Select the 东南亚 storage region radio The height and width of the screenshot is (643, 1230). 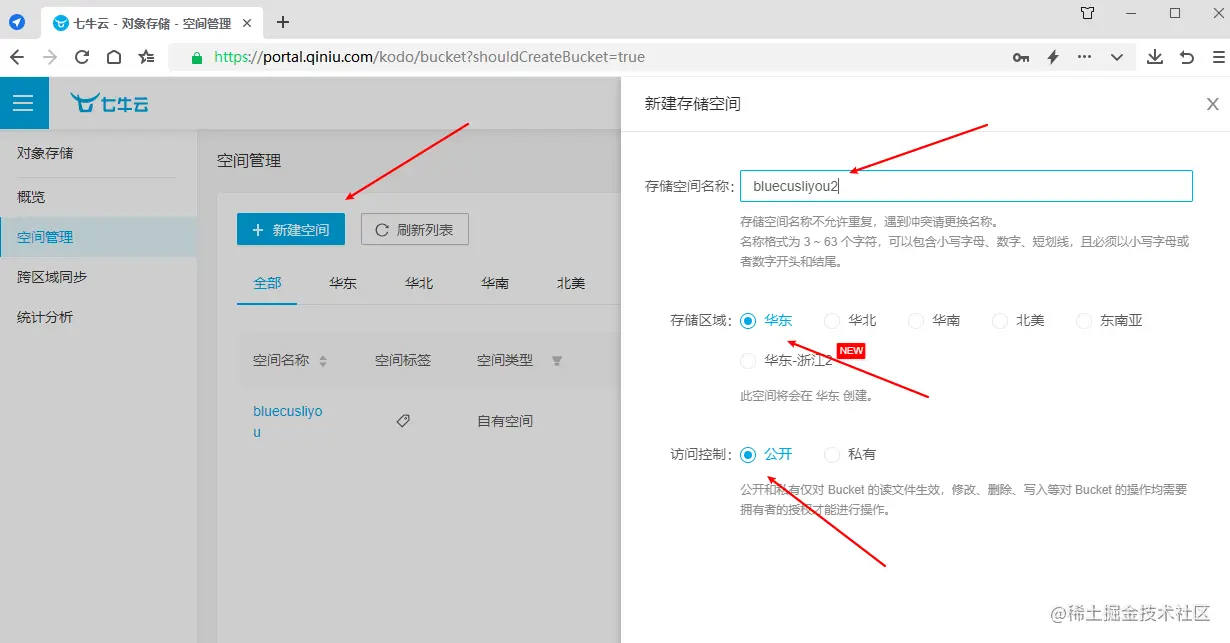click(x=1084, y=321)
